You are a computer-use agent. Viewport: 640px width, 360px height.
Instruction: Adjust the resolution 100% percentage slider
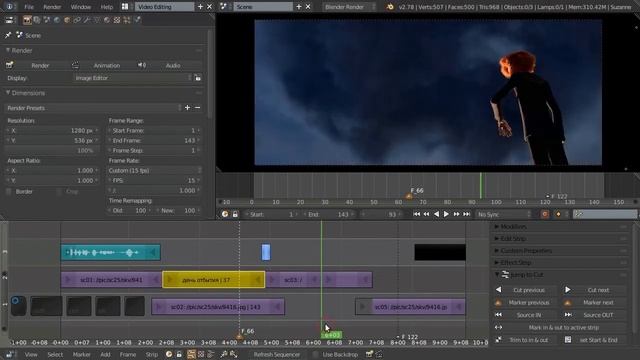tap(52, 150)
